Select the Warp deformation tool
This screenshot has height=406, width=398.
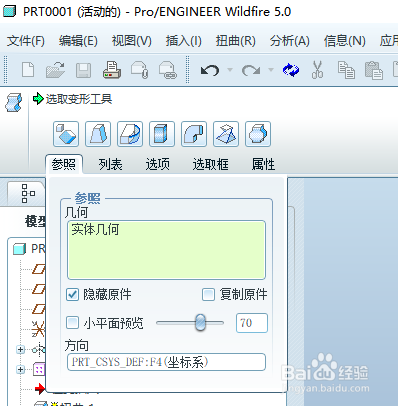(98, 134)
